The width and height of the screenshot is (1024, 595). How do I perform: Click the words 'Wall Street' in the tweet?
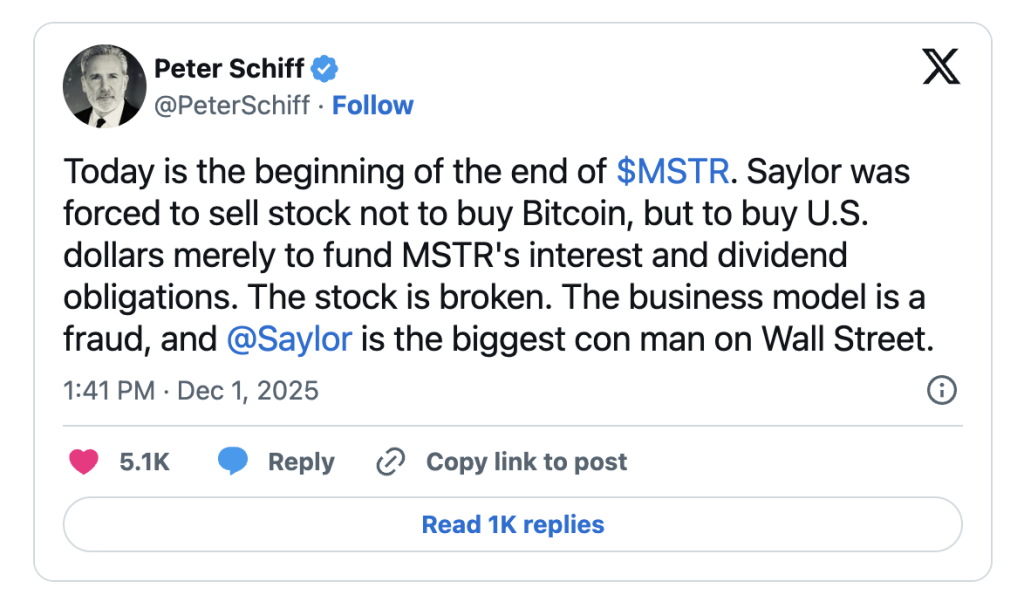[847, 339]
